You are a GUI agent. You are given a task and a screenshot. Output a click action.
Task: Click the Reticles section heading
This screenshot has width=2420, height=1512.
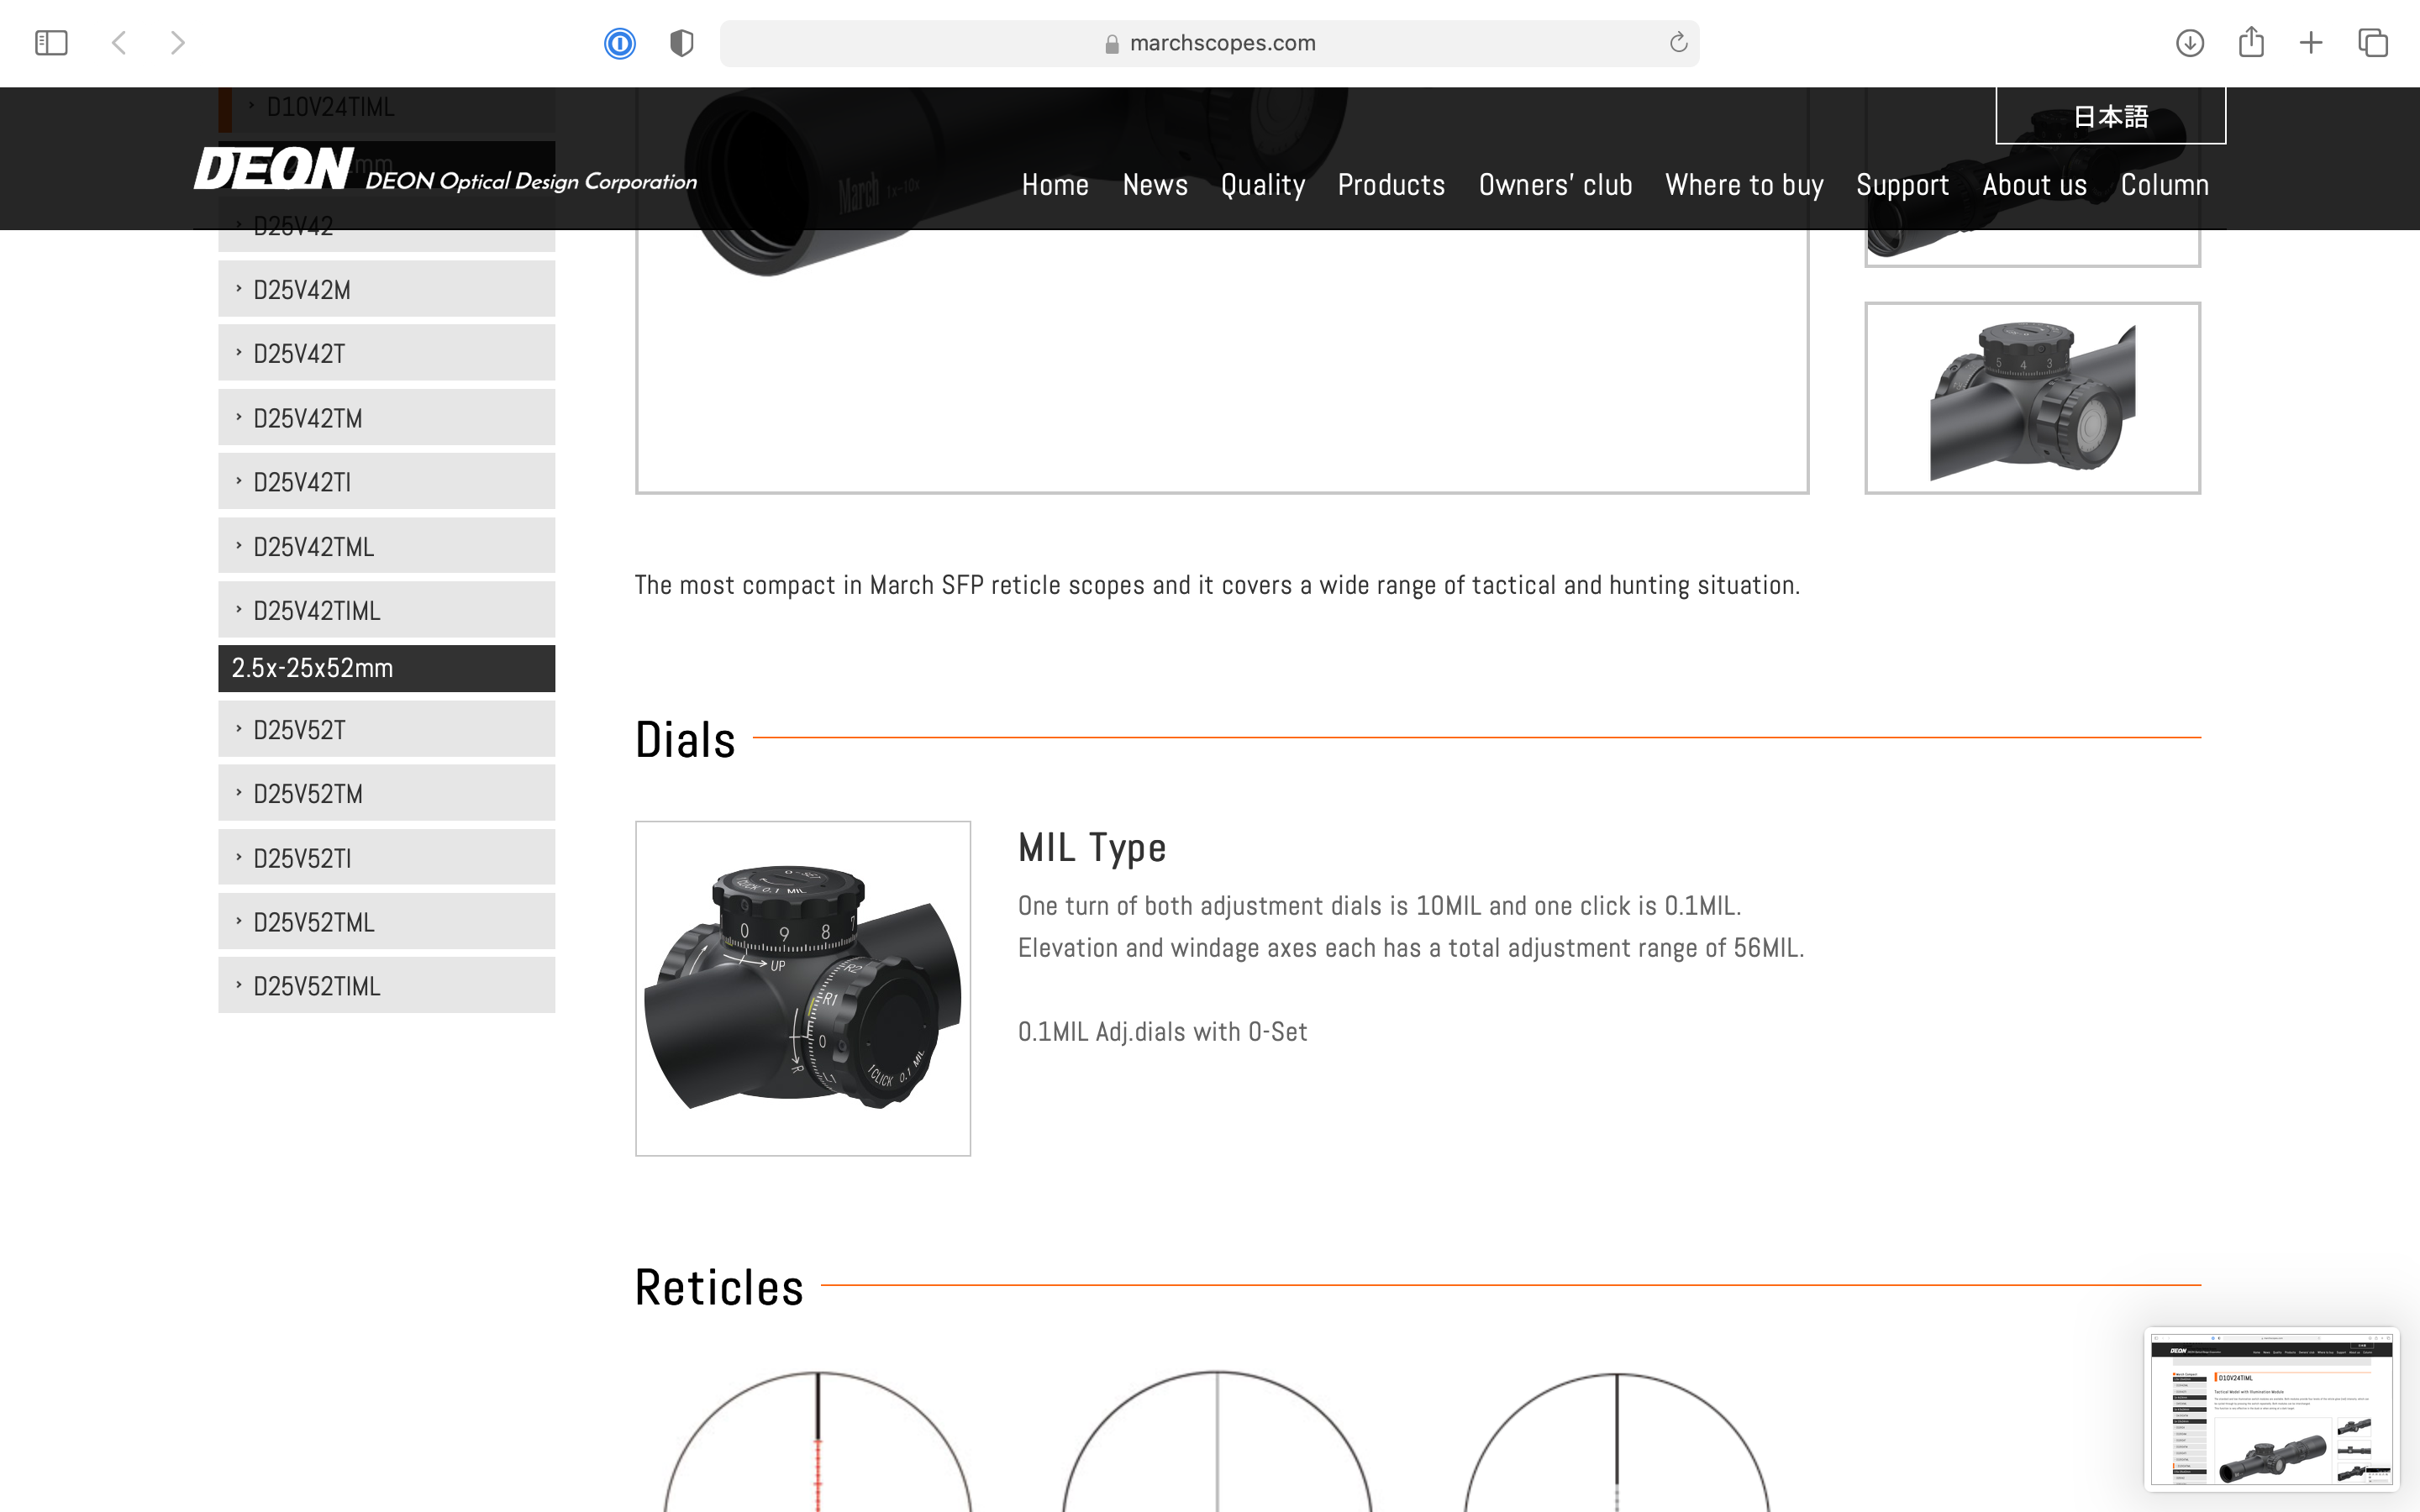719,1287
